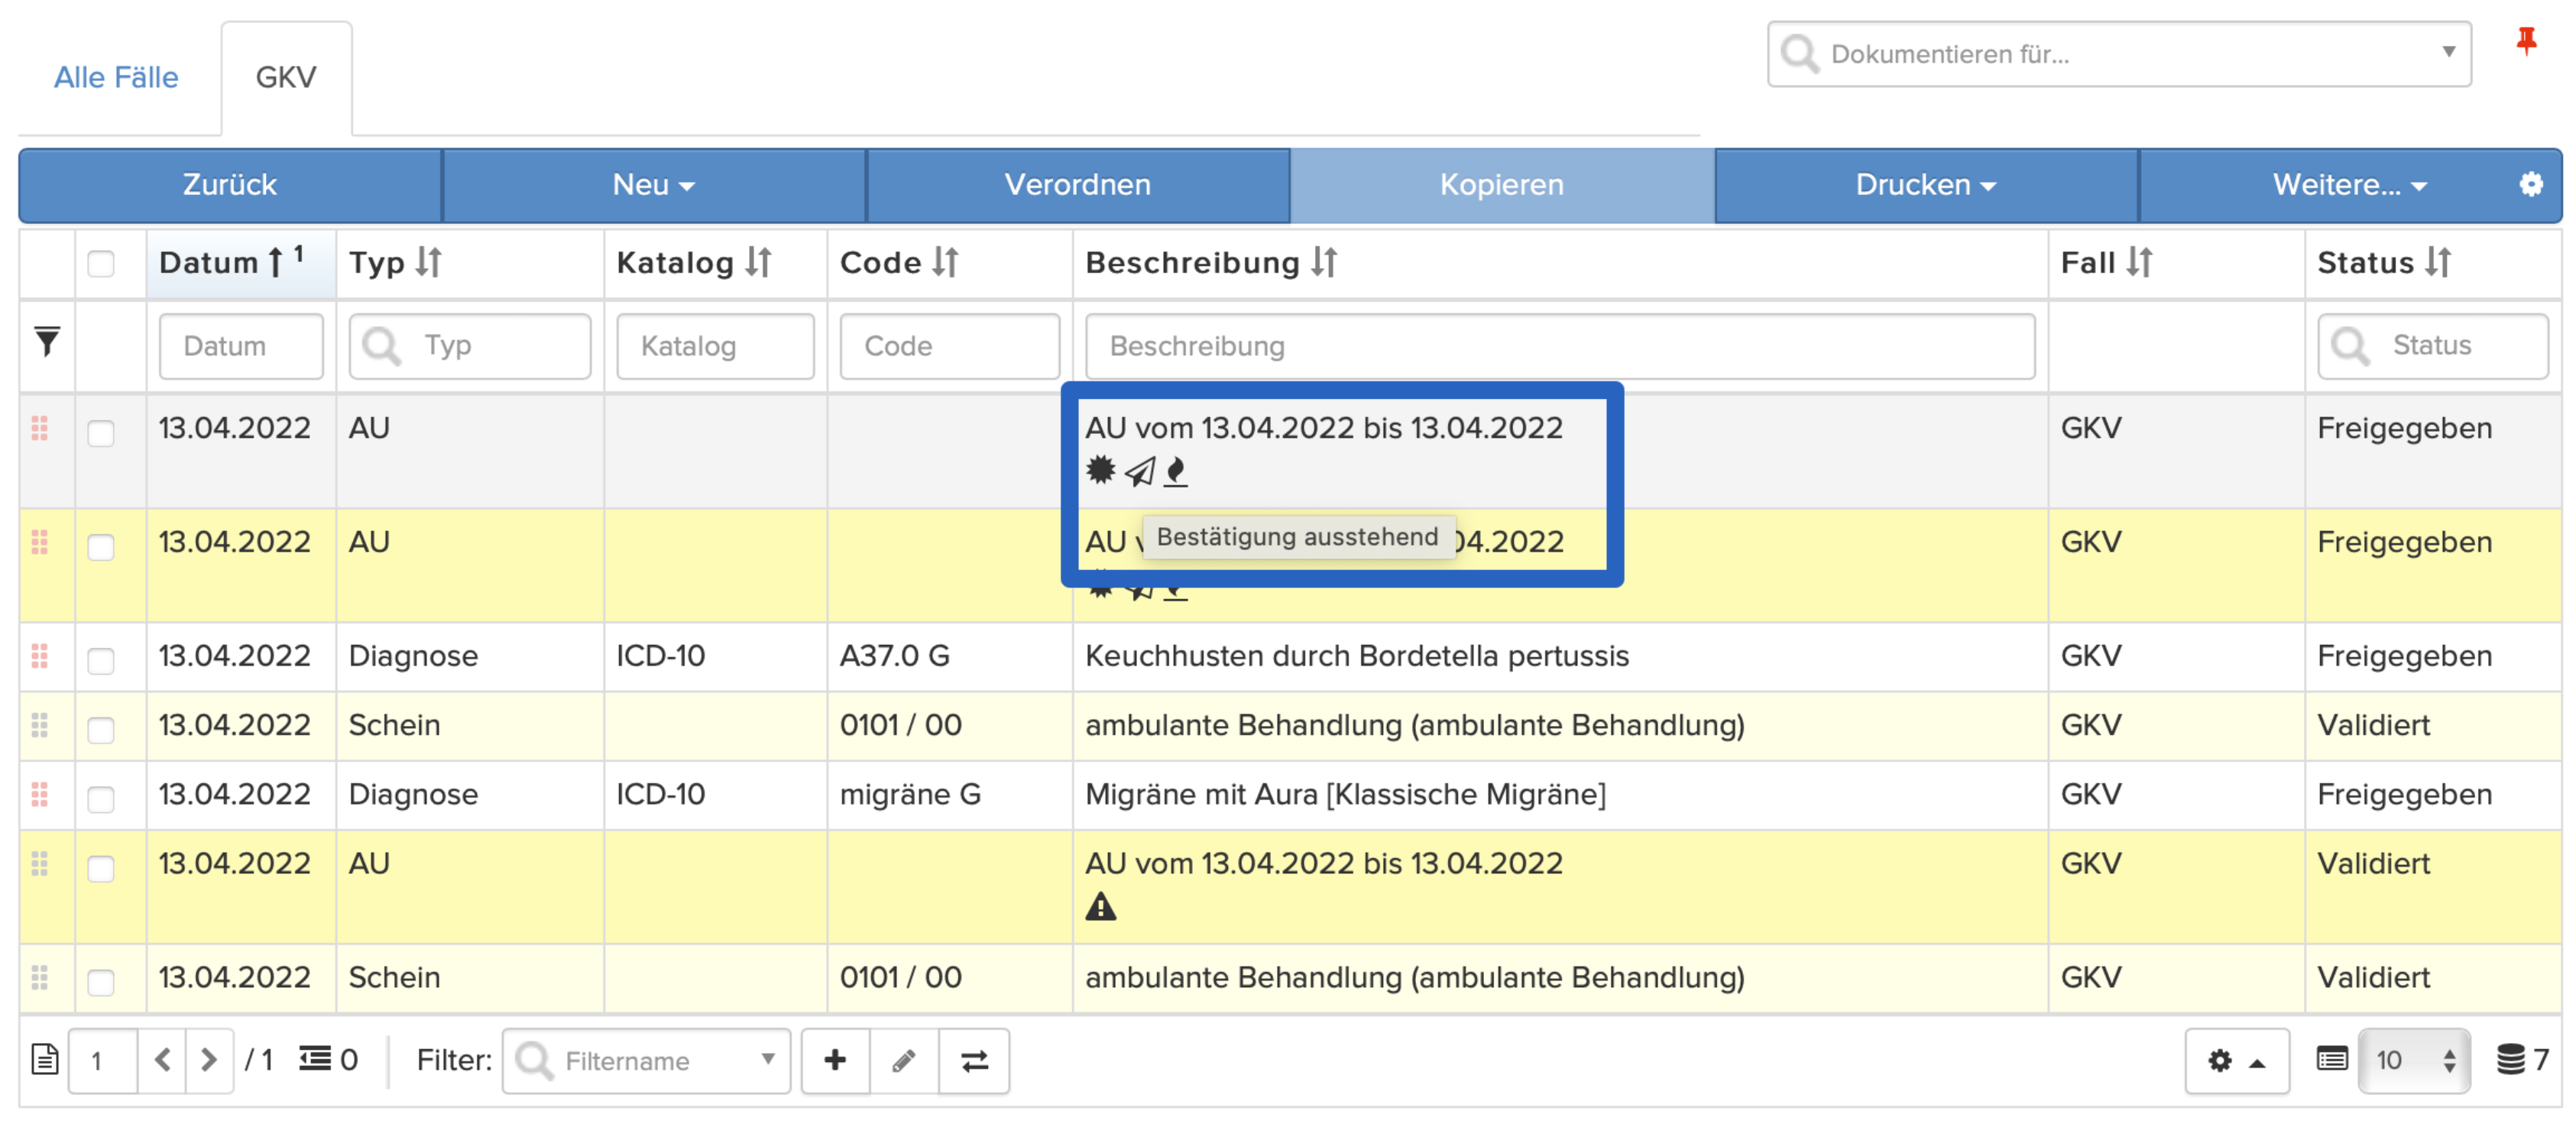Screen dimensions: 2576x1124
Task: Go to next page arrow
Action: 209,1059
